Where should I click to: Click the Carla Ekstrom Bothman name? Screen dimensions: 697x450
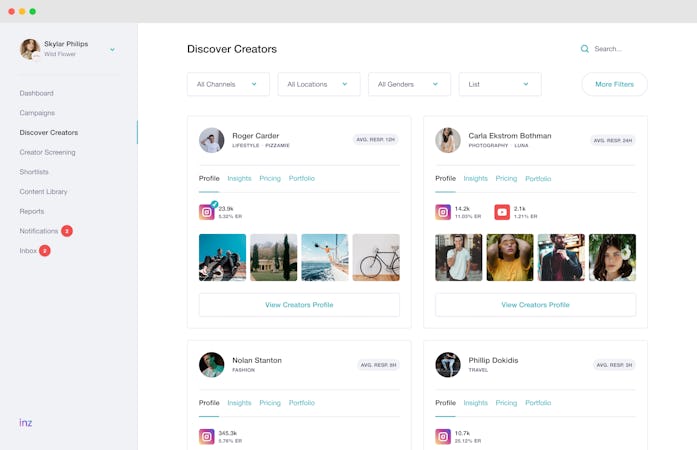point(510,136)
